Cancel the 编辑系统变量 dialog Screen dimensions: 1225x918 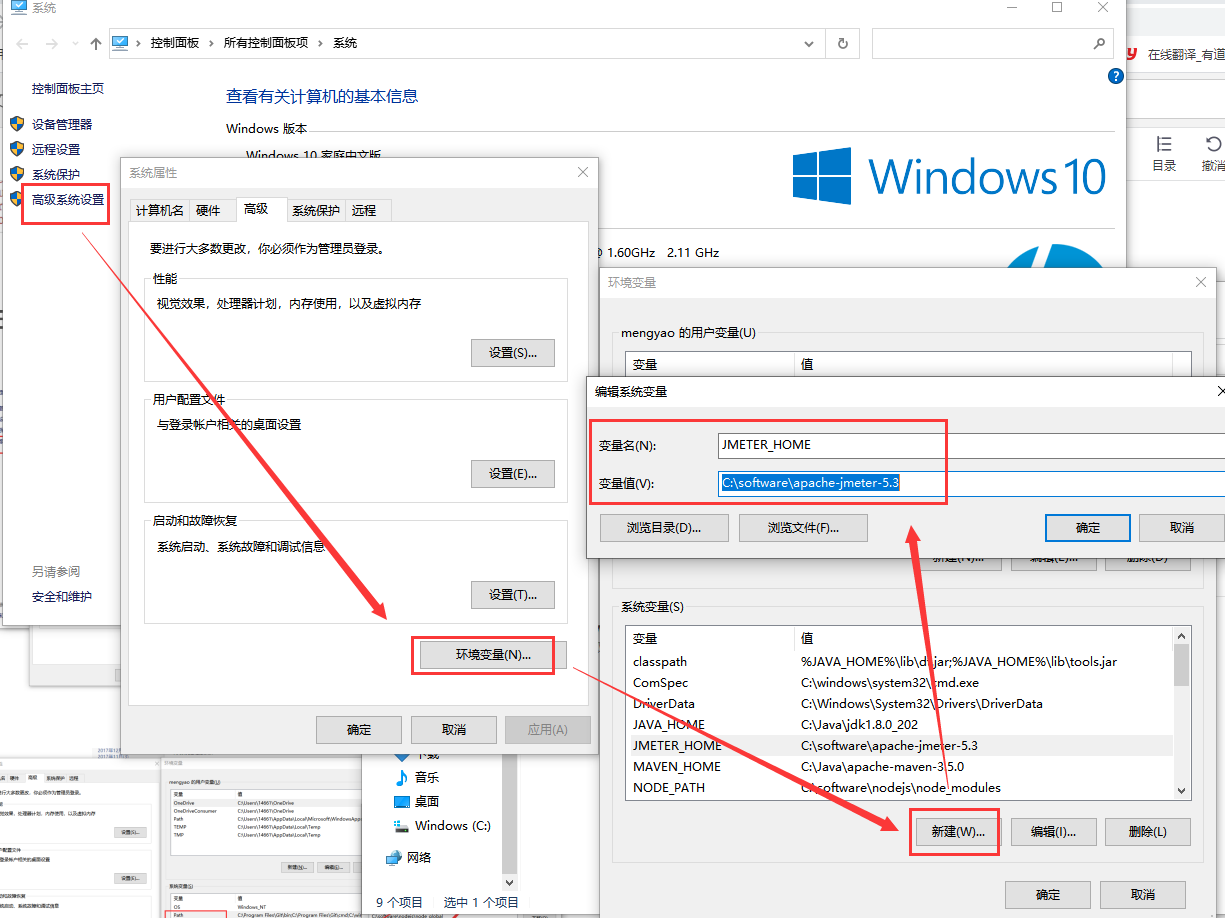1182,528
